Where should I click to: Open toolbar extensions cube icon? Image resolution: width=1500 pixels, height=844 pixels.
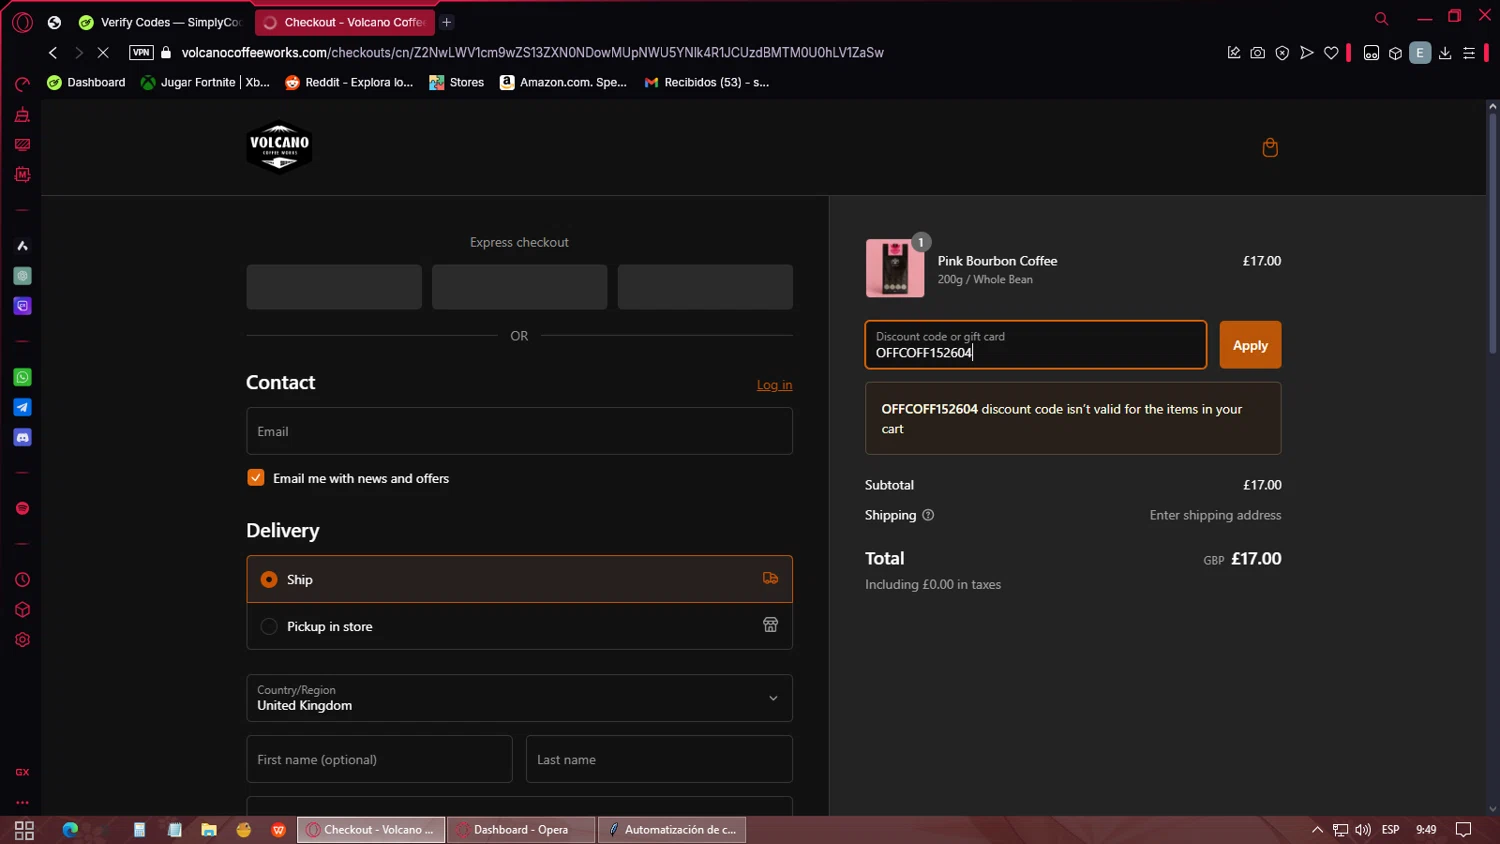pyautogui.click(x=1395, y=53)
